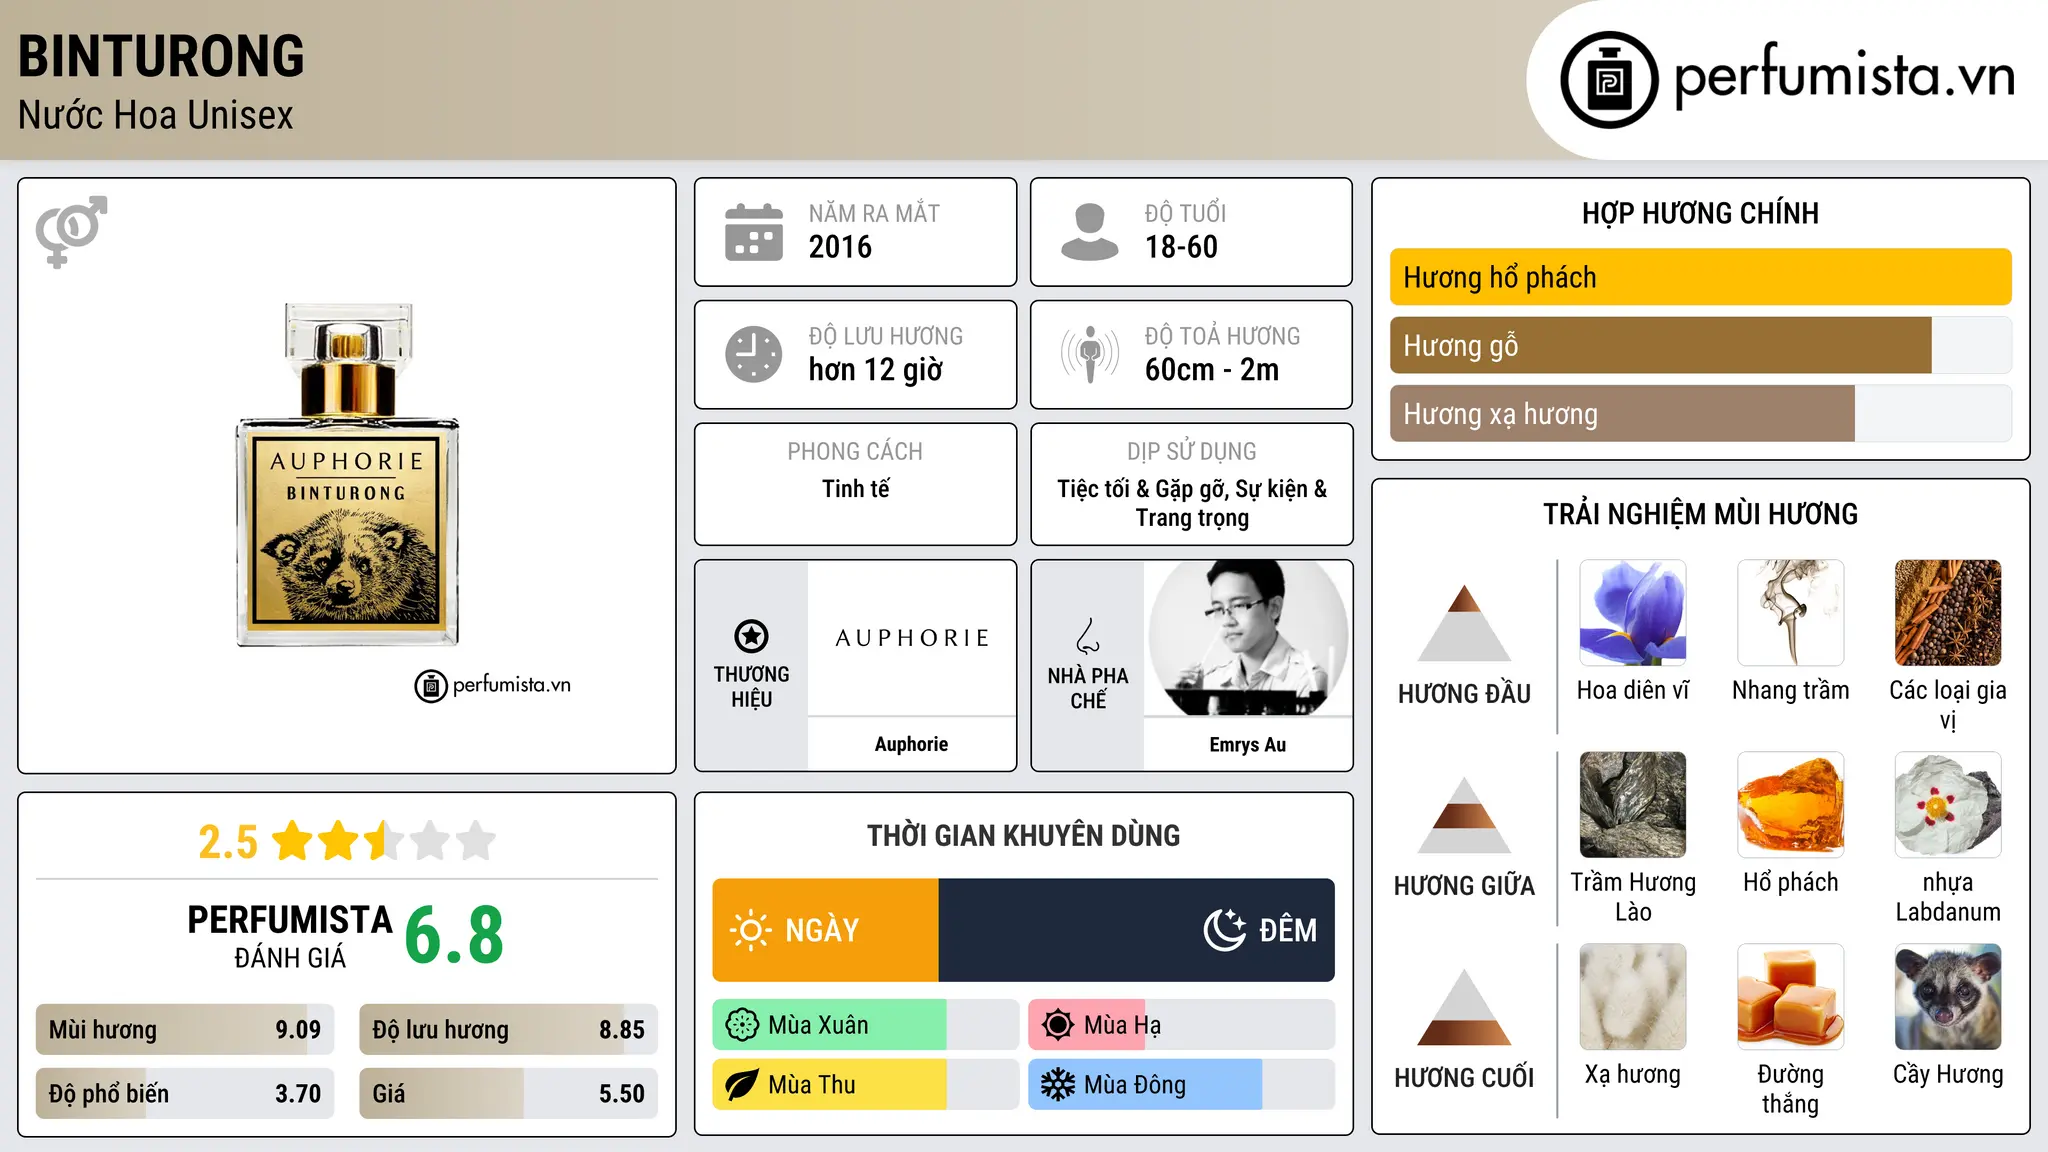Open the Xạ hương note image
This screenshot has width=2048, height=1152.
(1633, 997)
